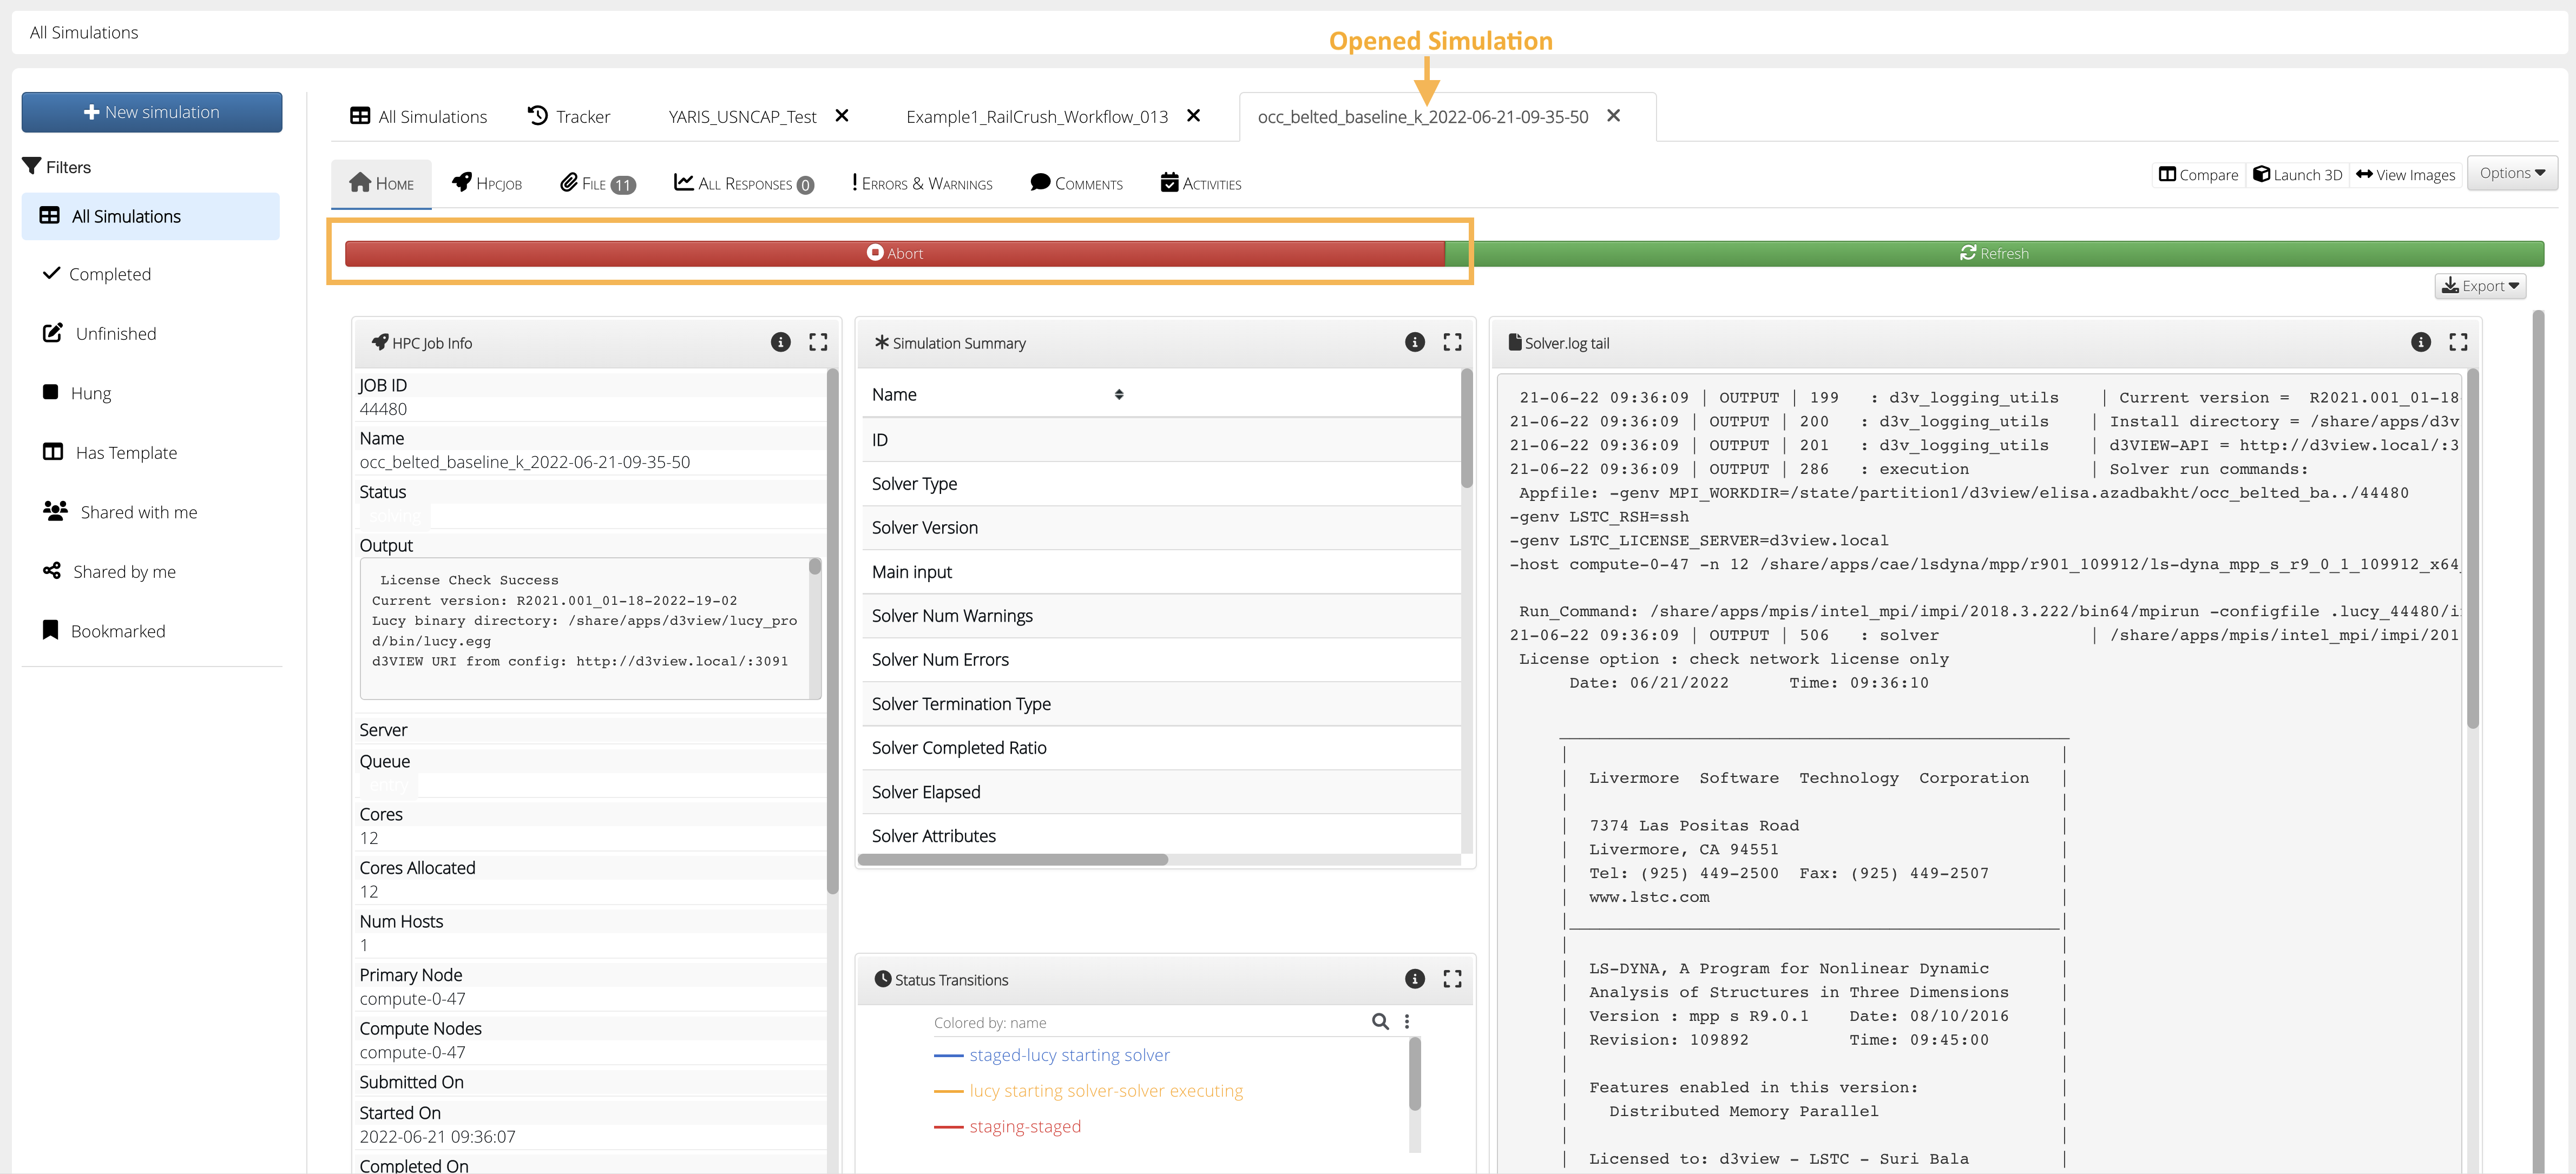Image resolution: width=2576 pixels, height=1174 pixels.
Task: Abort the running simulation
Action: [x=895, y=253]
